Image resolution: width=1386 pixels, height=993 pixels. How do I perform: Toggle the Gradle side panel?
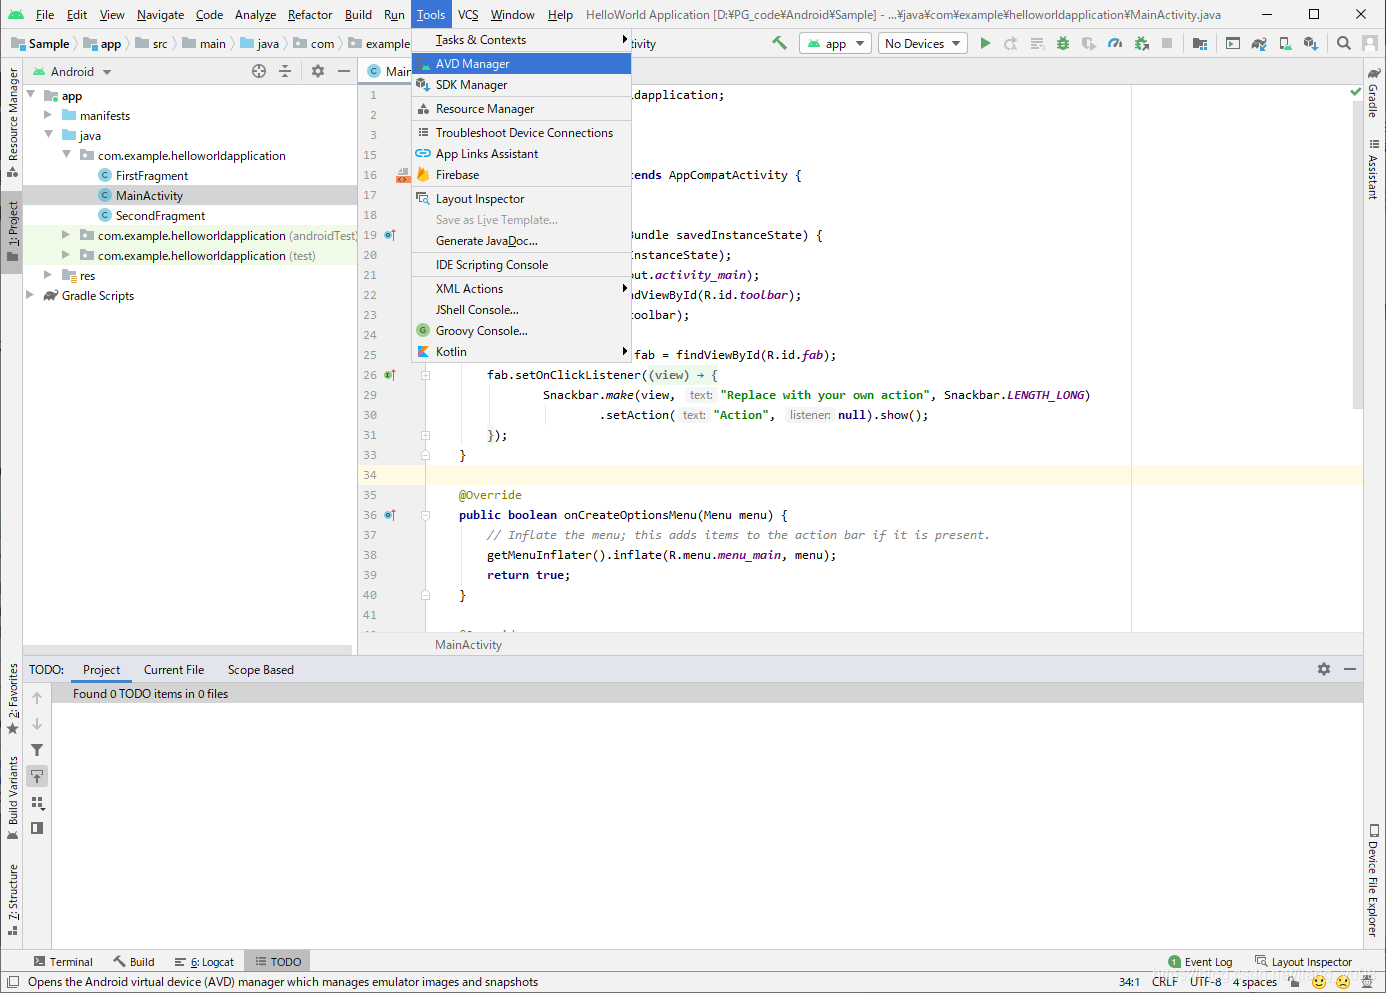[x=1374, y=93]
